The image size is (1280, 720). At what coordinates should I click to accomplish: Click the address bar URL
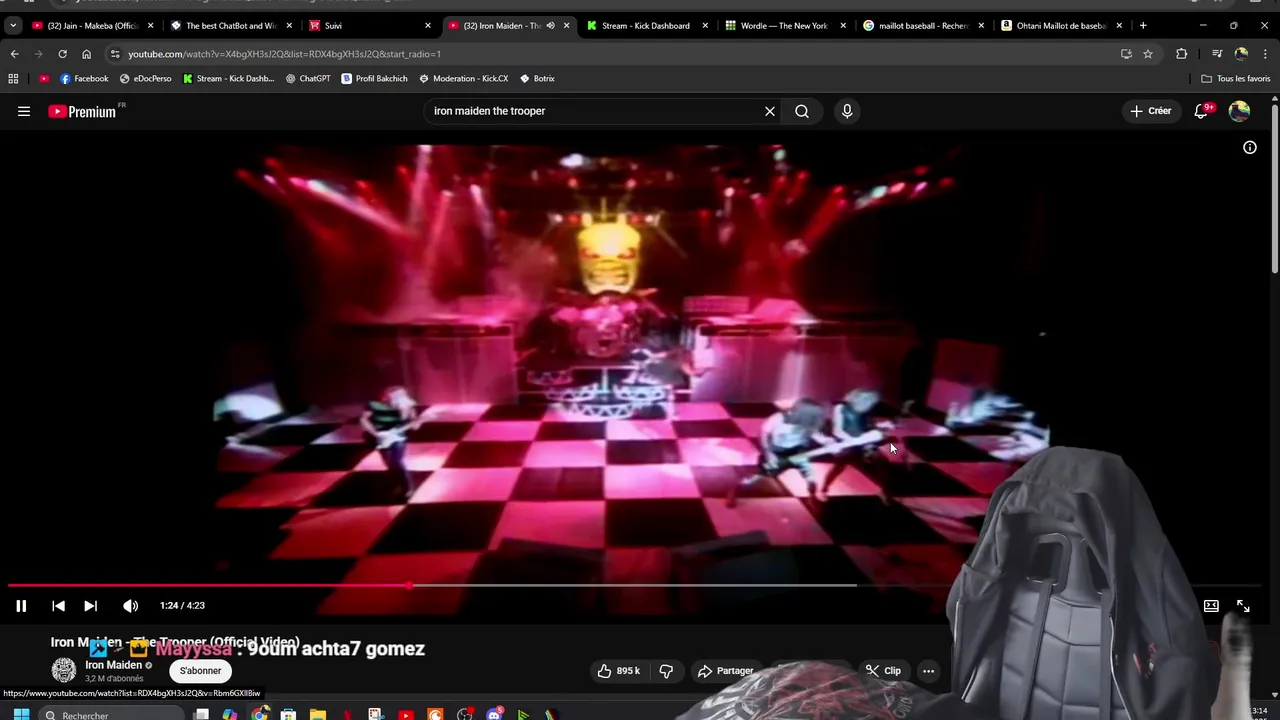[x=284, y=54]
